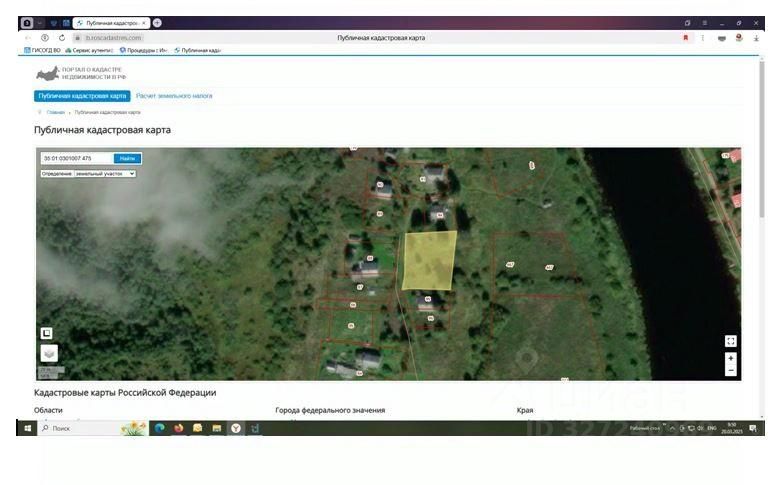Screen dimensions: 782x485
Task: Click the square measure tool icon on map
Action: point(46,333)
